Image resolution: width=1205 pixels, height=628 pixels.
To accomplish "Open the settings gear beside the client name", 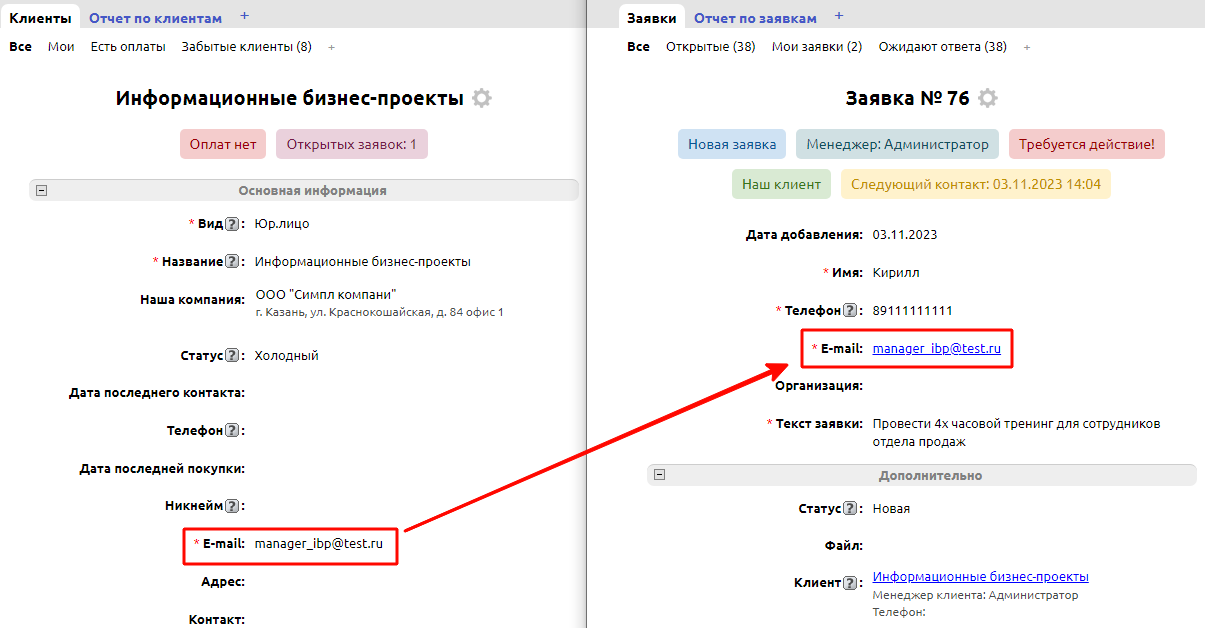I will 482,97.
